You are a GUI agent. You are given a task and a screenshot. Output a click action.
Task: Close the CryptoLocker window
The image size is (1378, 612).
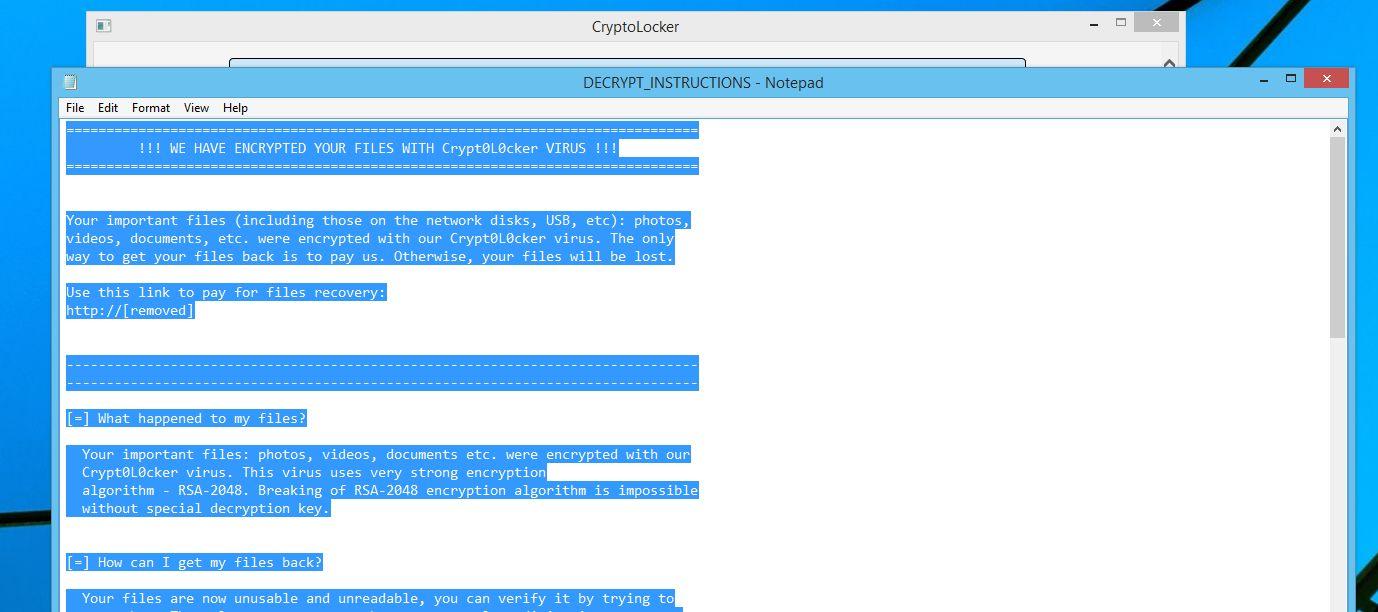point(1157,22)
